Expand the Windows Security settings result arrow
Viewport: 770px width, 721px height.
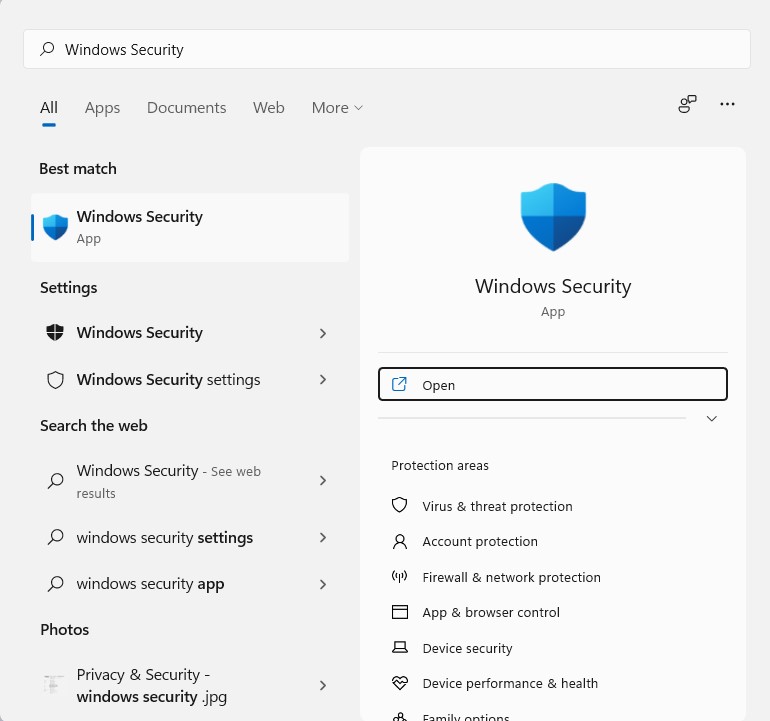[322, 380]
